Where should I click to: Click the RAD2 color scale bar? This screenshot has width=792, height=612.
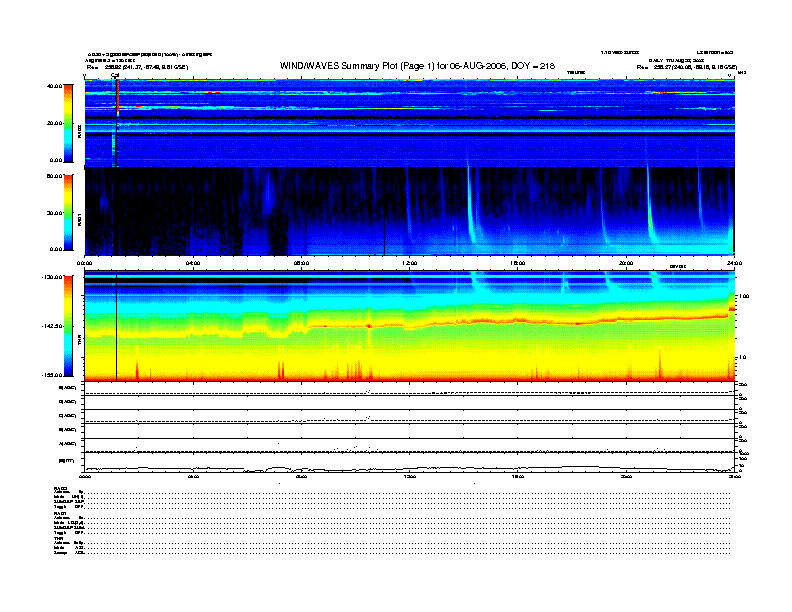click(68, 123)
